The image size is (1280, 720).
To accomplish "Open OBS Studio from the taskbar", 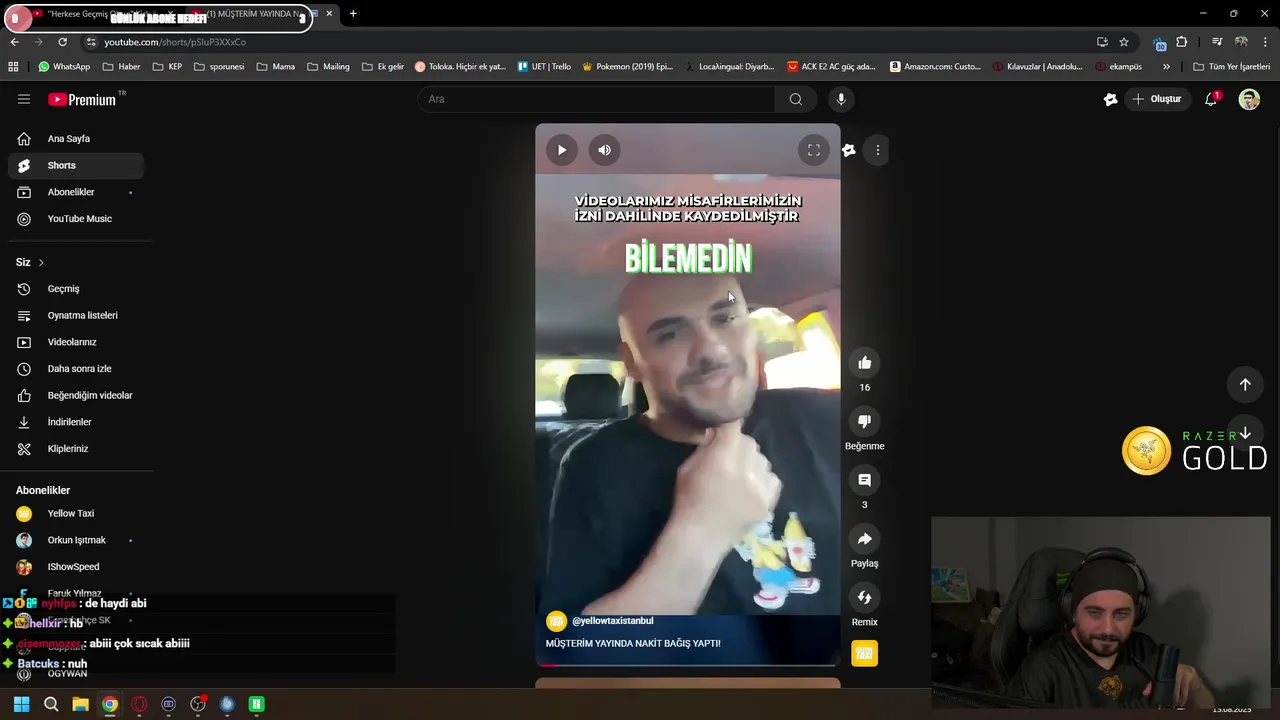I will pos(198,704).
